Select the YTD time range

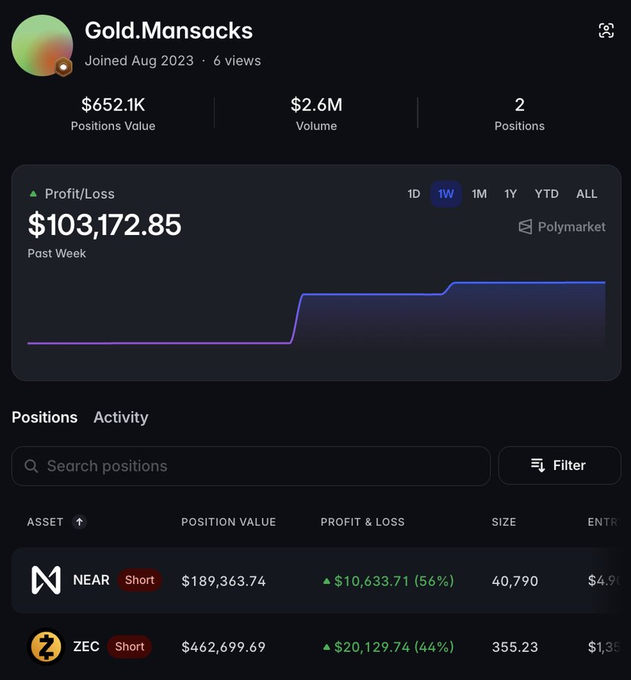(x=546, y=194)
